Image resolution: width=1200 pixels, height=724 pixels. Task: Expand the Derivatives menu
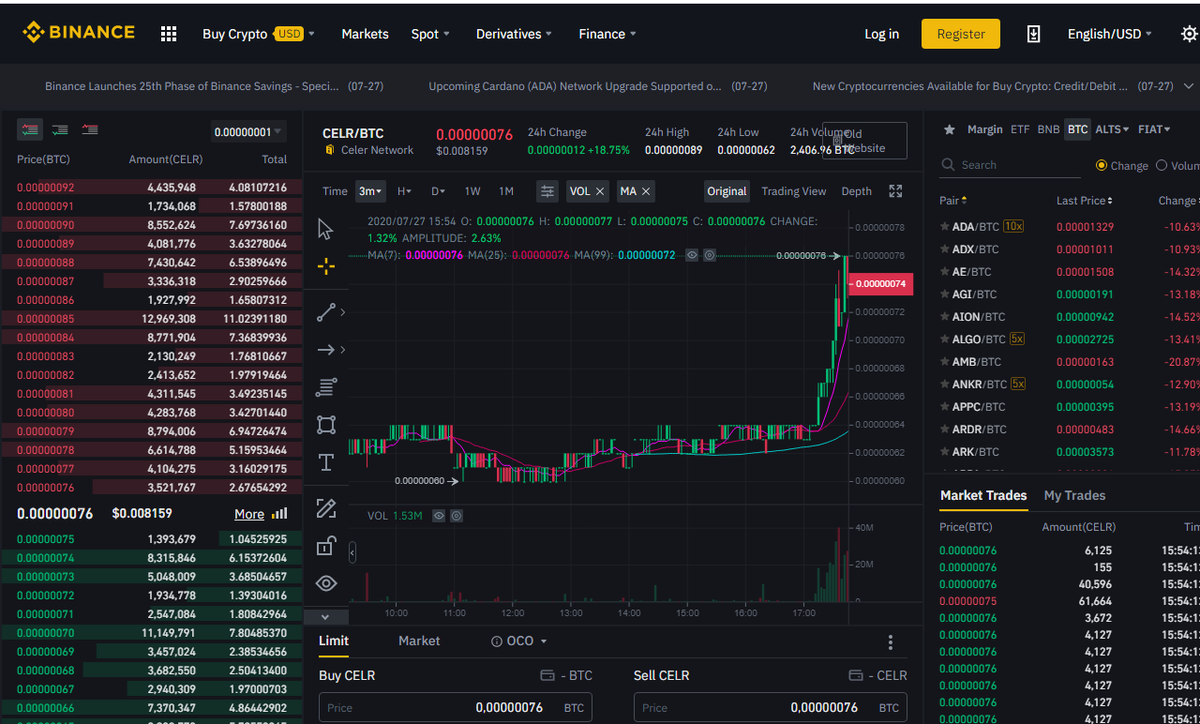pos(514,34)
